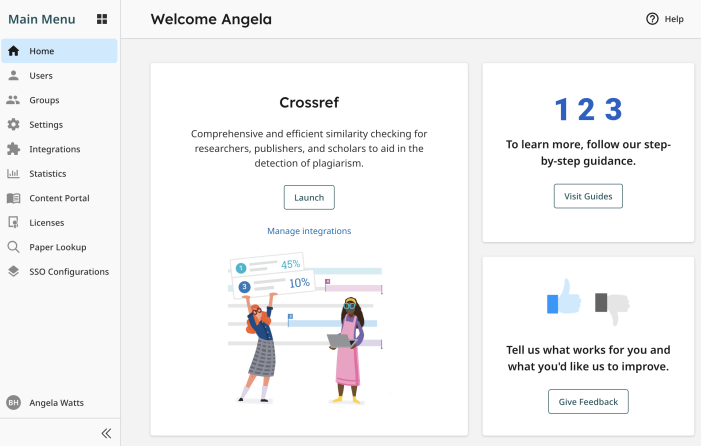The image size is (701, 446).
Task: Click the Integrations puzzle piece icon
Action: coord(13,149)
